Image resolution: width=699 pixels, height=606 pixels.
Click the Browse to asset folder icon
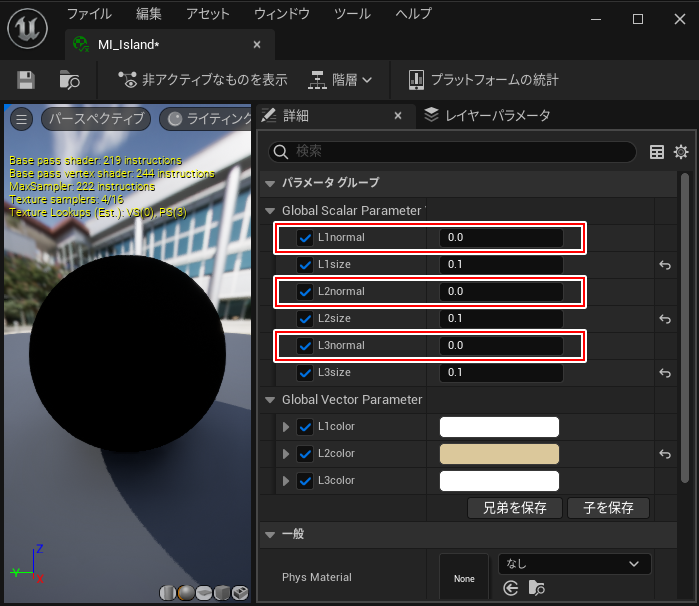tap(69, 80)
